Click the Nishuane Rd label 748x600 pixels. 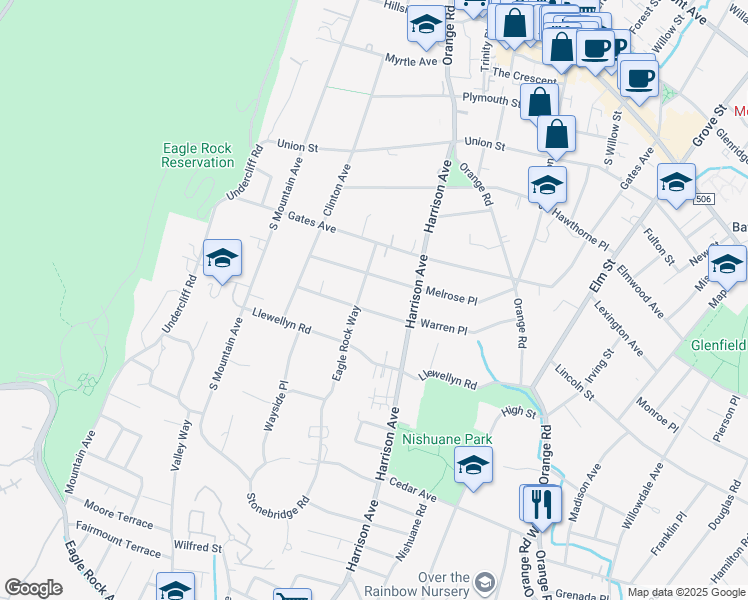click(x=411, y=532)
